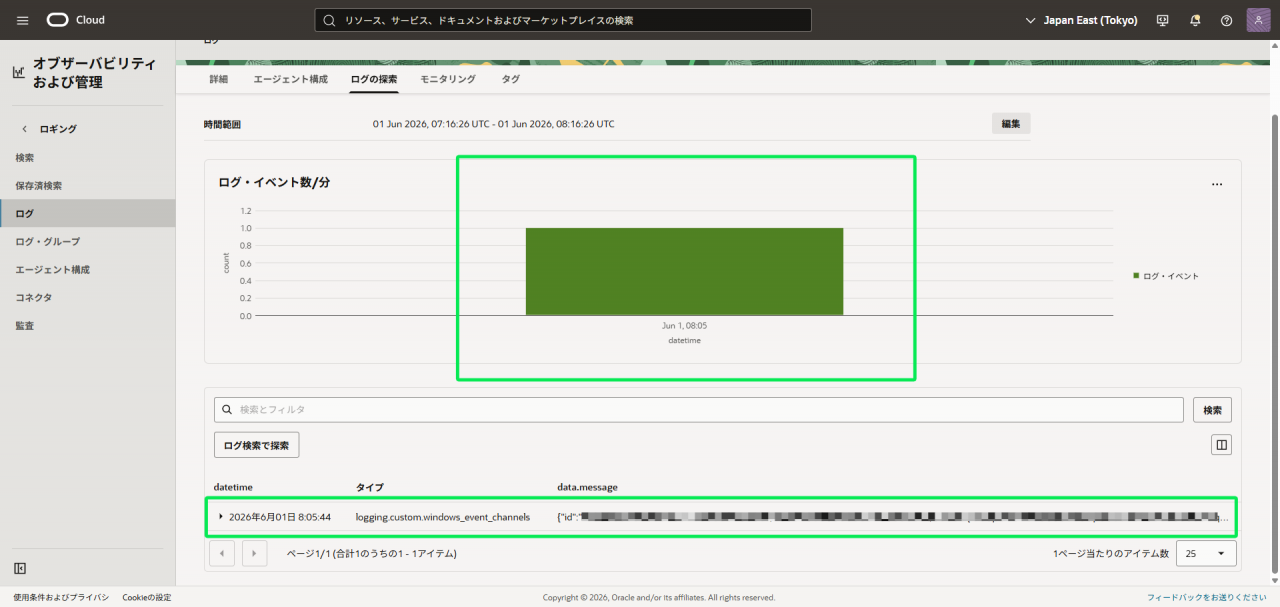Open the help question mark icon
Image resolution: width=1280 pixels, height=607 pixels.
tap(1226, 20)
